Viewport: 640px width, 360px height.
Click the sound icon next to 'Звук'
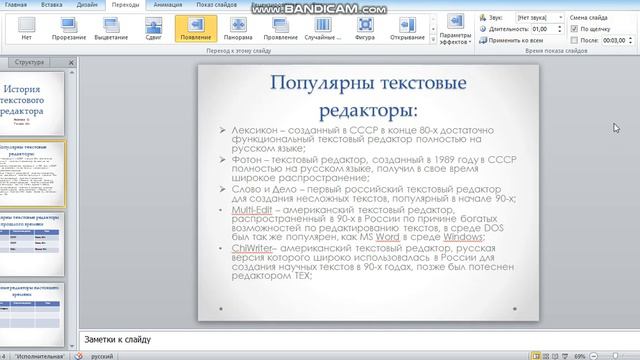click(483, 18)
